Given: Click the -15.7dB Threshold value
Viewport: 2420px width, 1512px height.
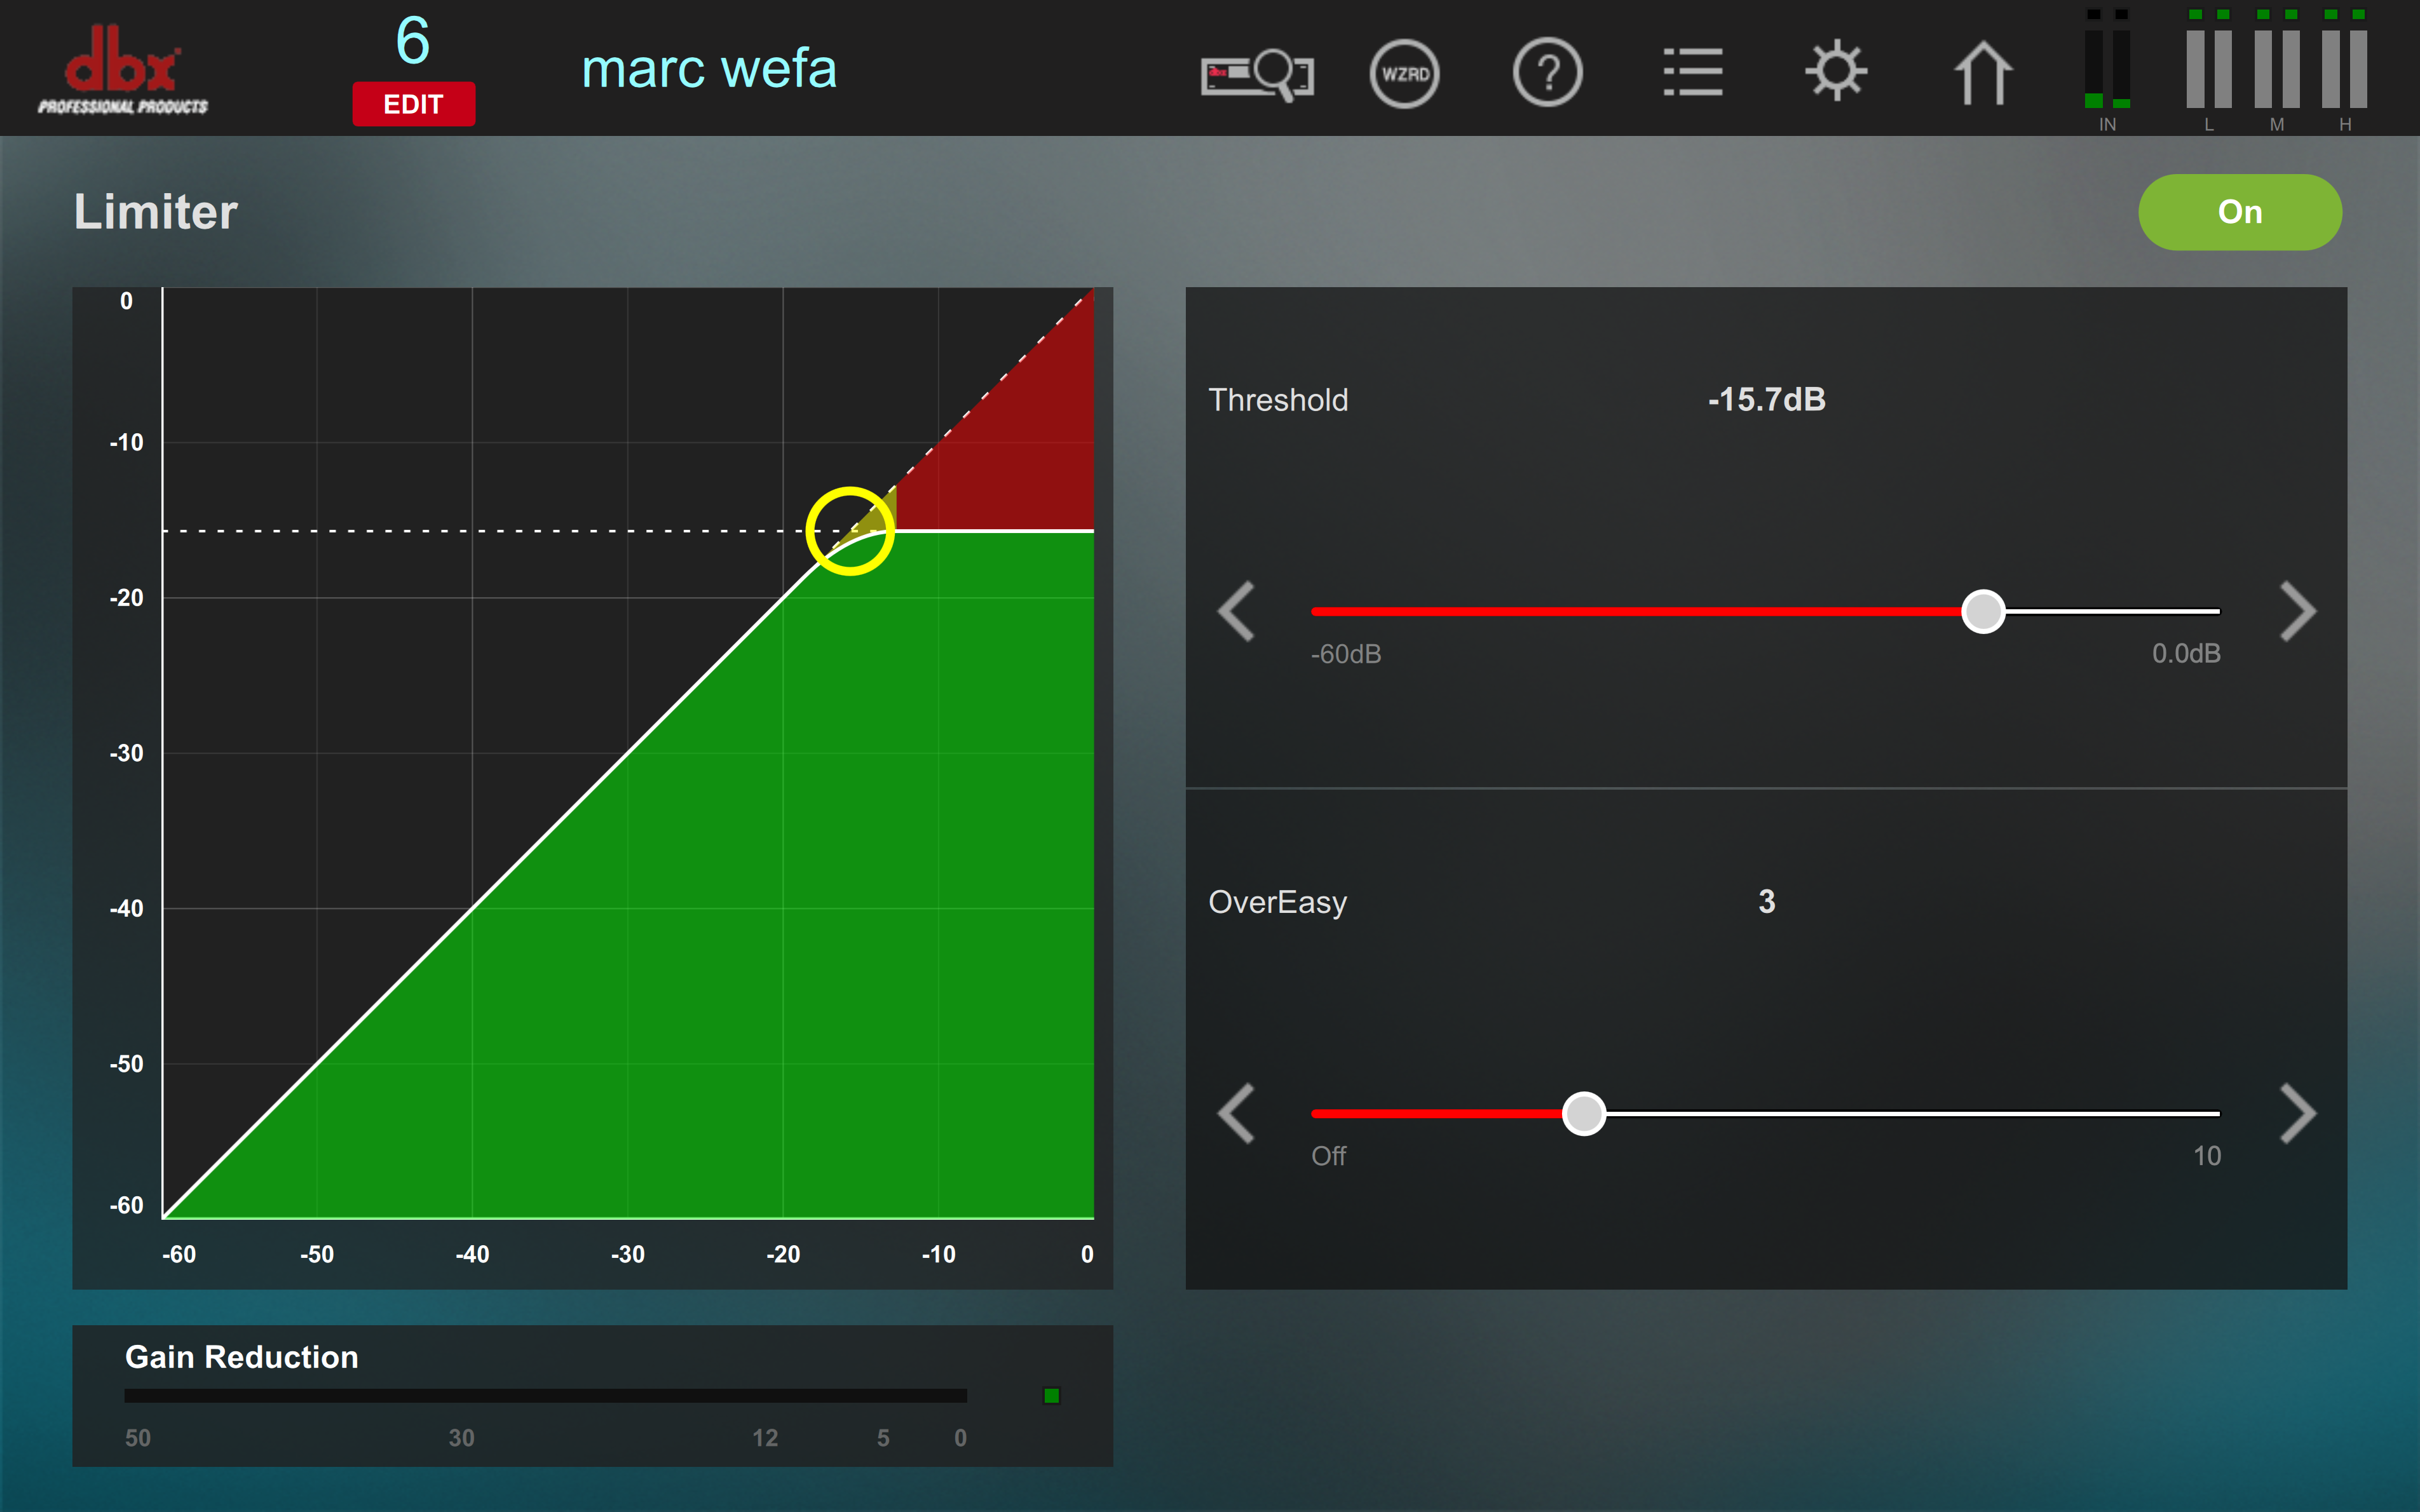Looking at the screenshot, I should (1766, 400).
